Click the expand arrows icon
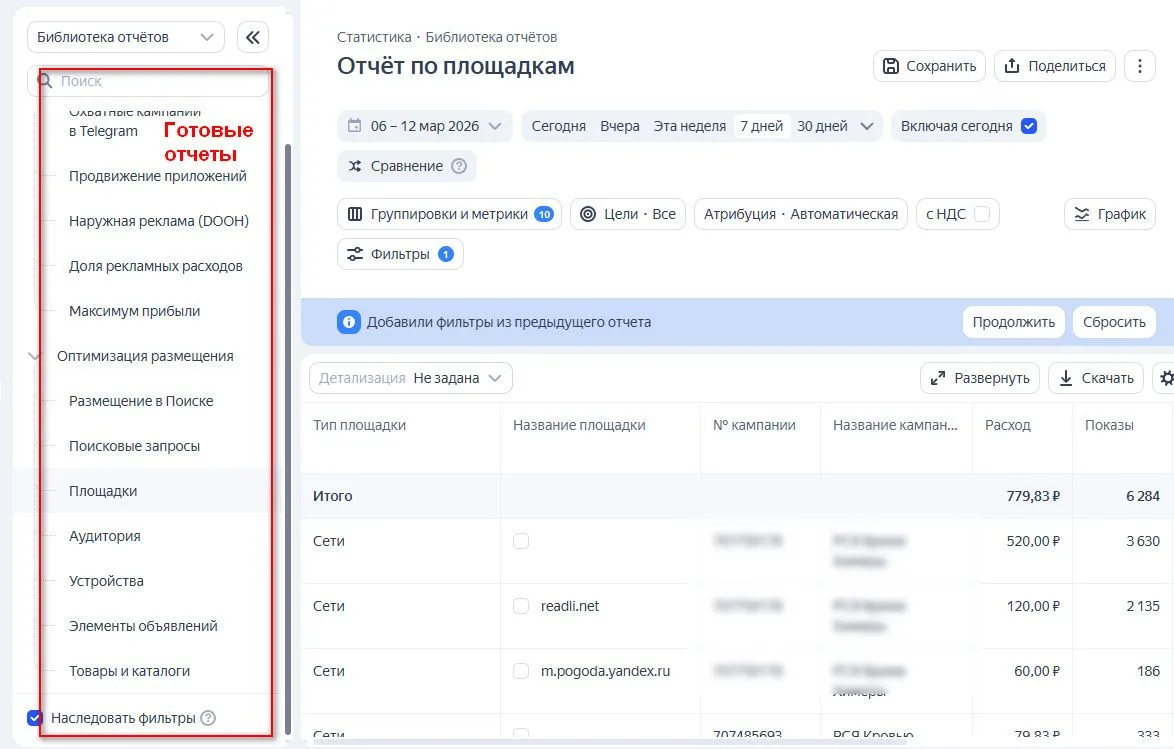Viewport: 1174px width, 749px height. click(x=937, y=378)
